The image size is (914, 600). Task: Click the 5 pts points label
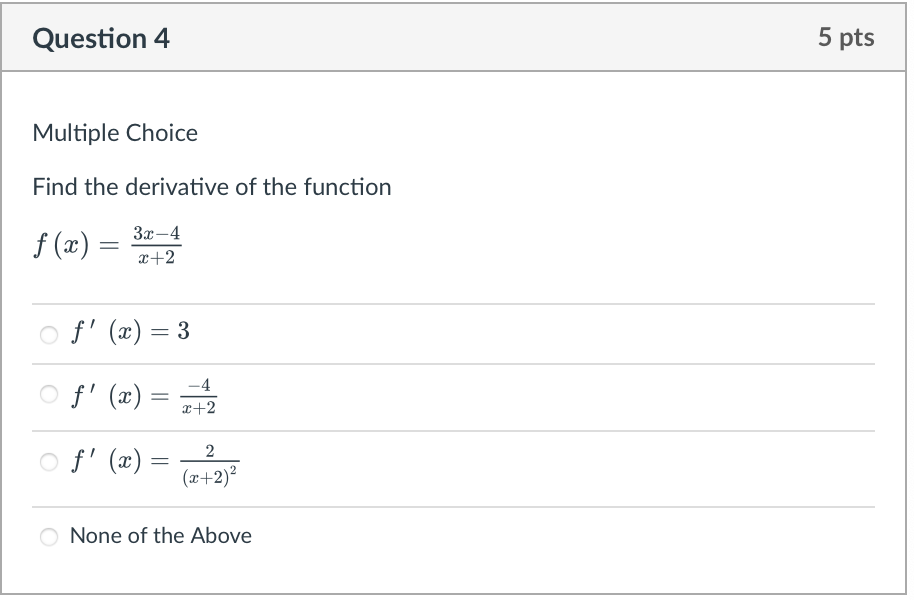tap(846, 37)
